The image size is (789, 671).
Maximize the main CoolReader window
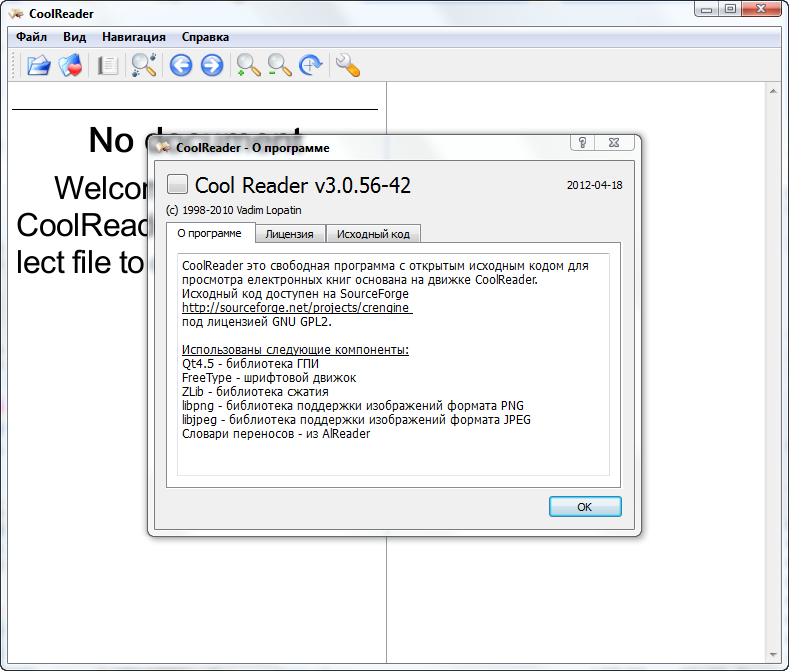[x=730, y=9]
